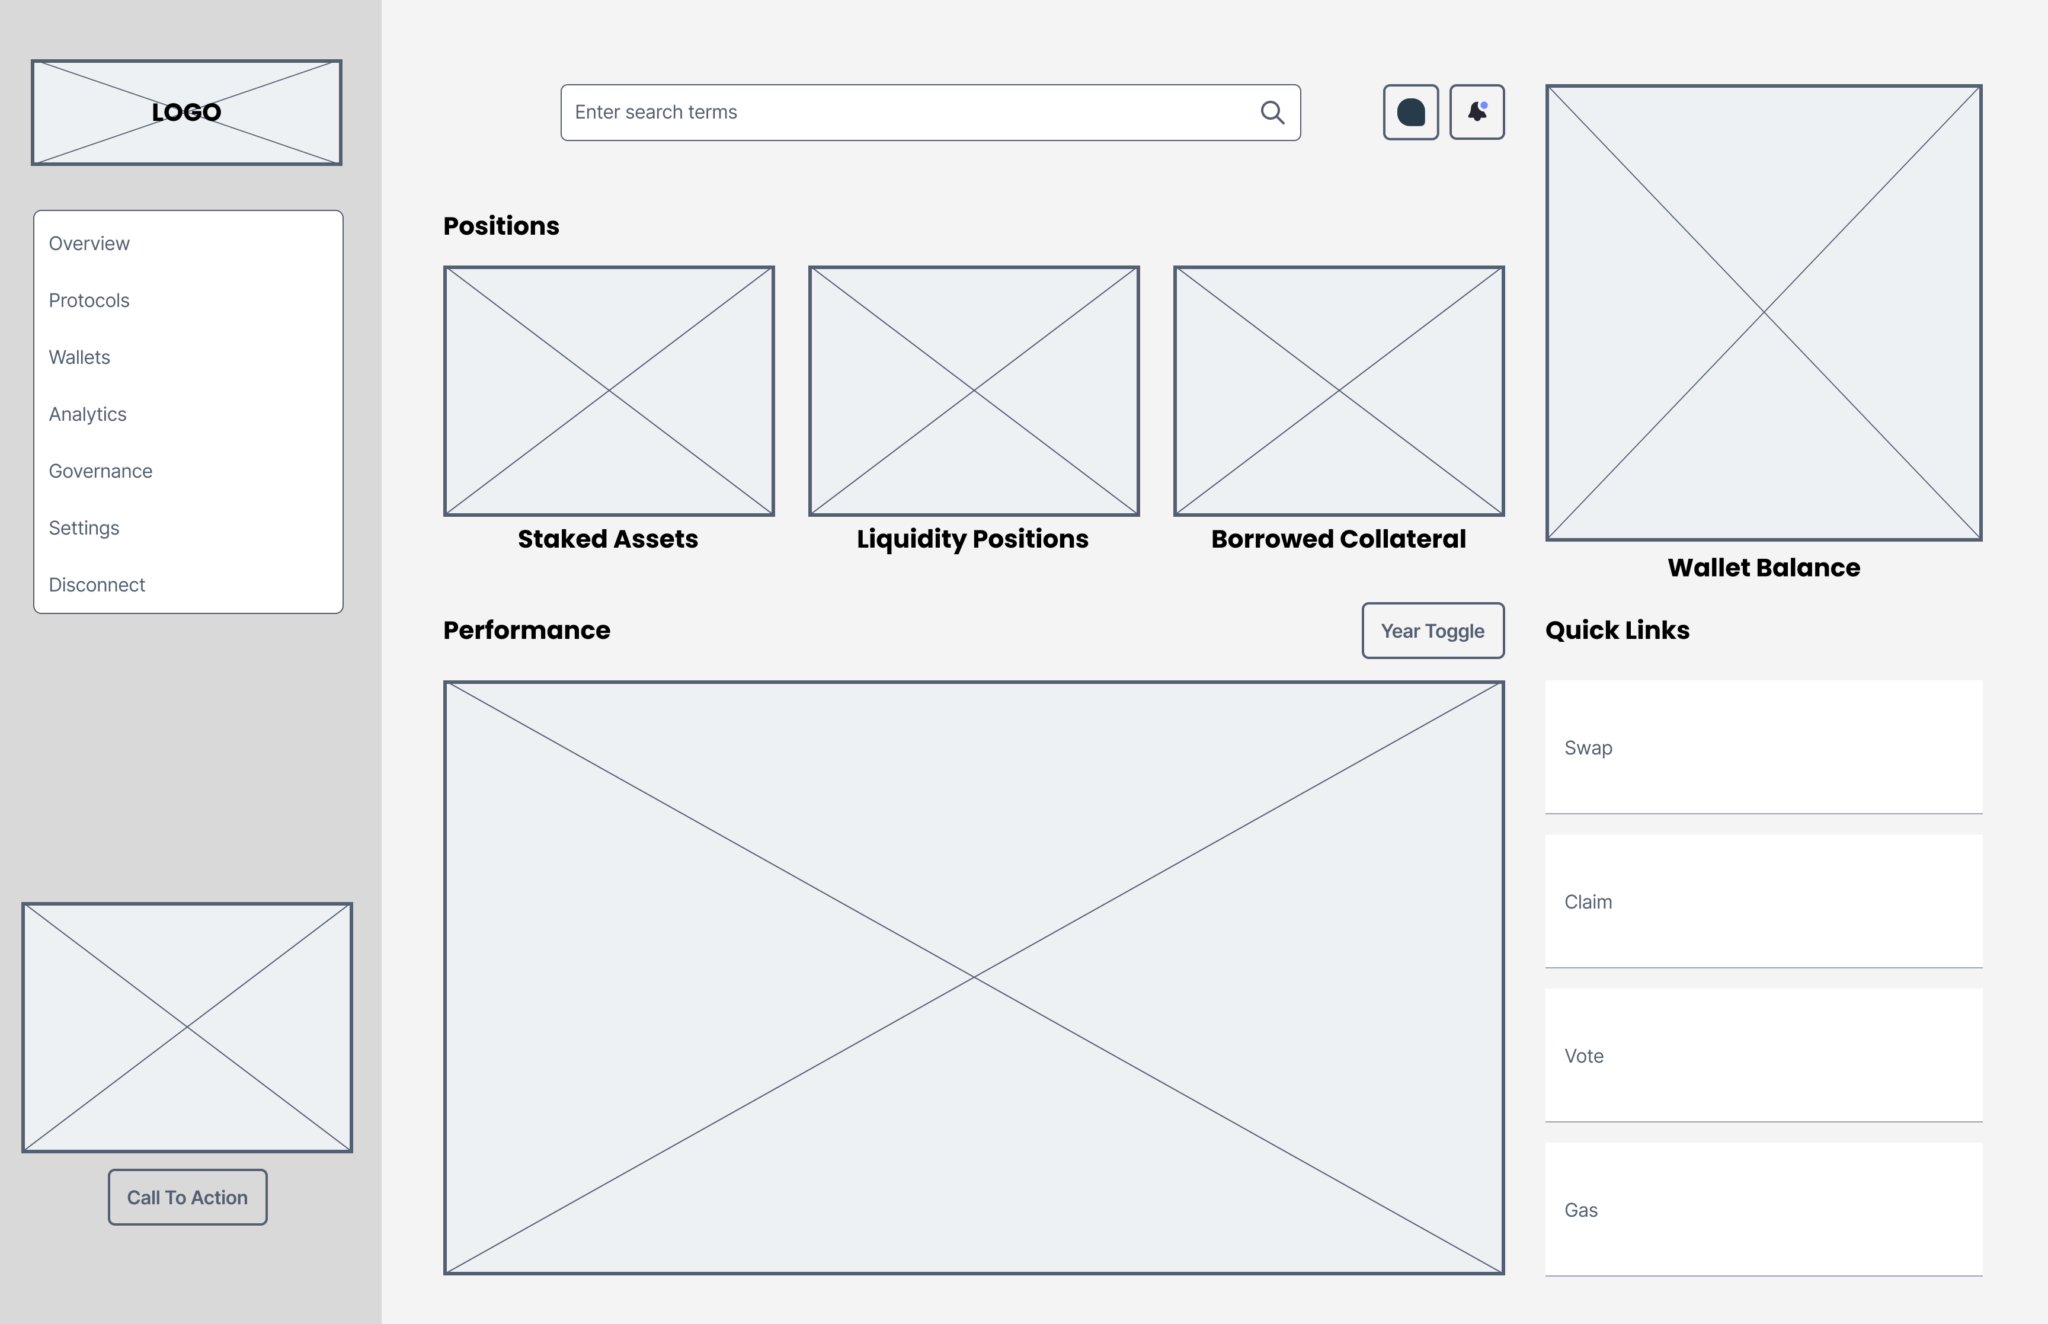Click the Call To Action button

tap(186, 1197)
